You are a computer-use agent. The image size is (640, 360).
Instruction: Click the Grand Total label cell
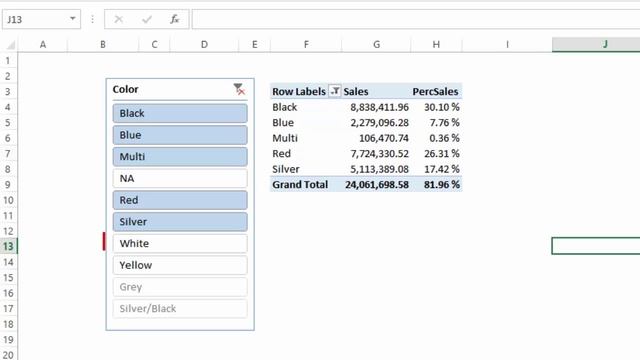click(306, 184)
